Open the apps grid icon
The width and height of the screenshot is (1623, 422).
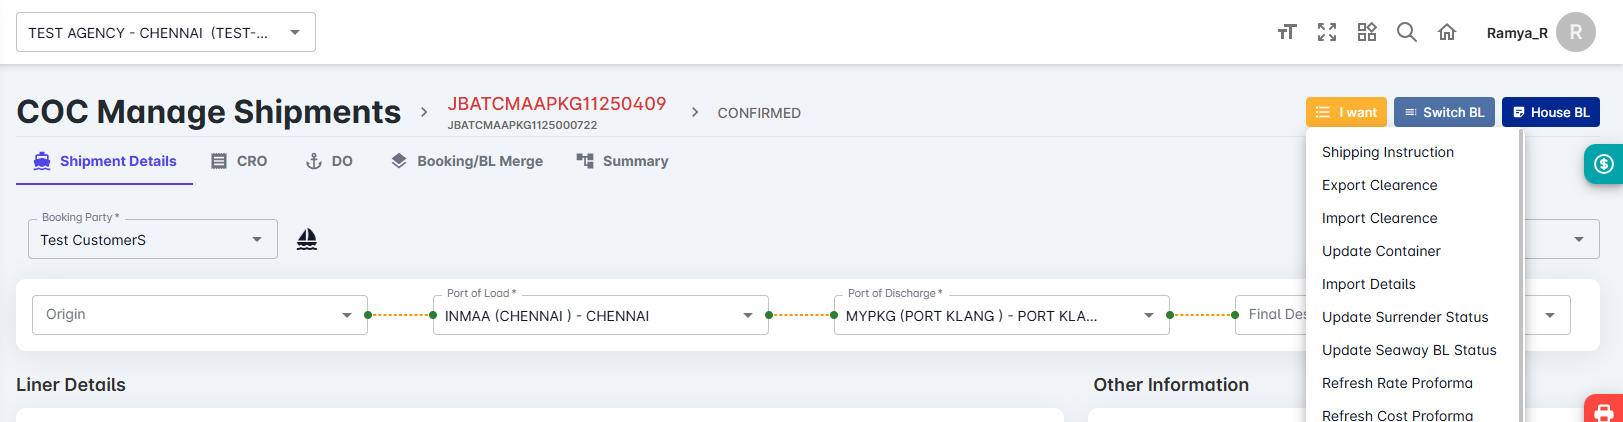tap(1367, 32)
